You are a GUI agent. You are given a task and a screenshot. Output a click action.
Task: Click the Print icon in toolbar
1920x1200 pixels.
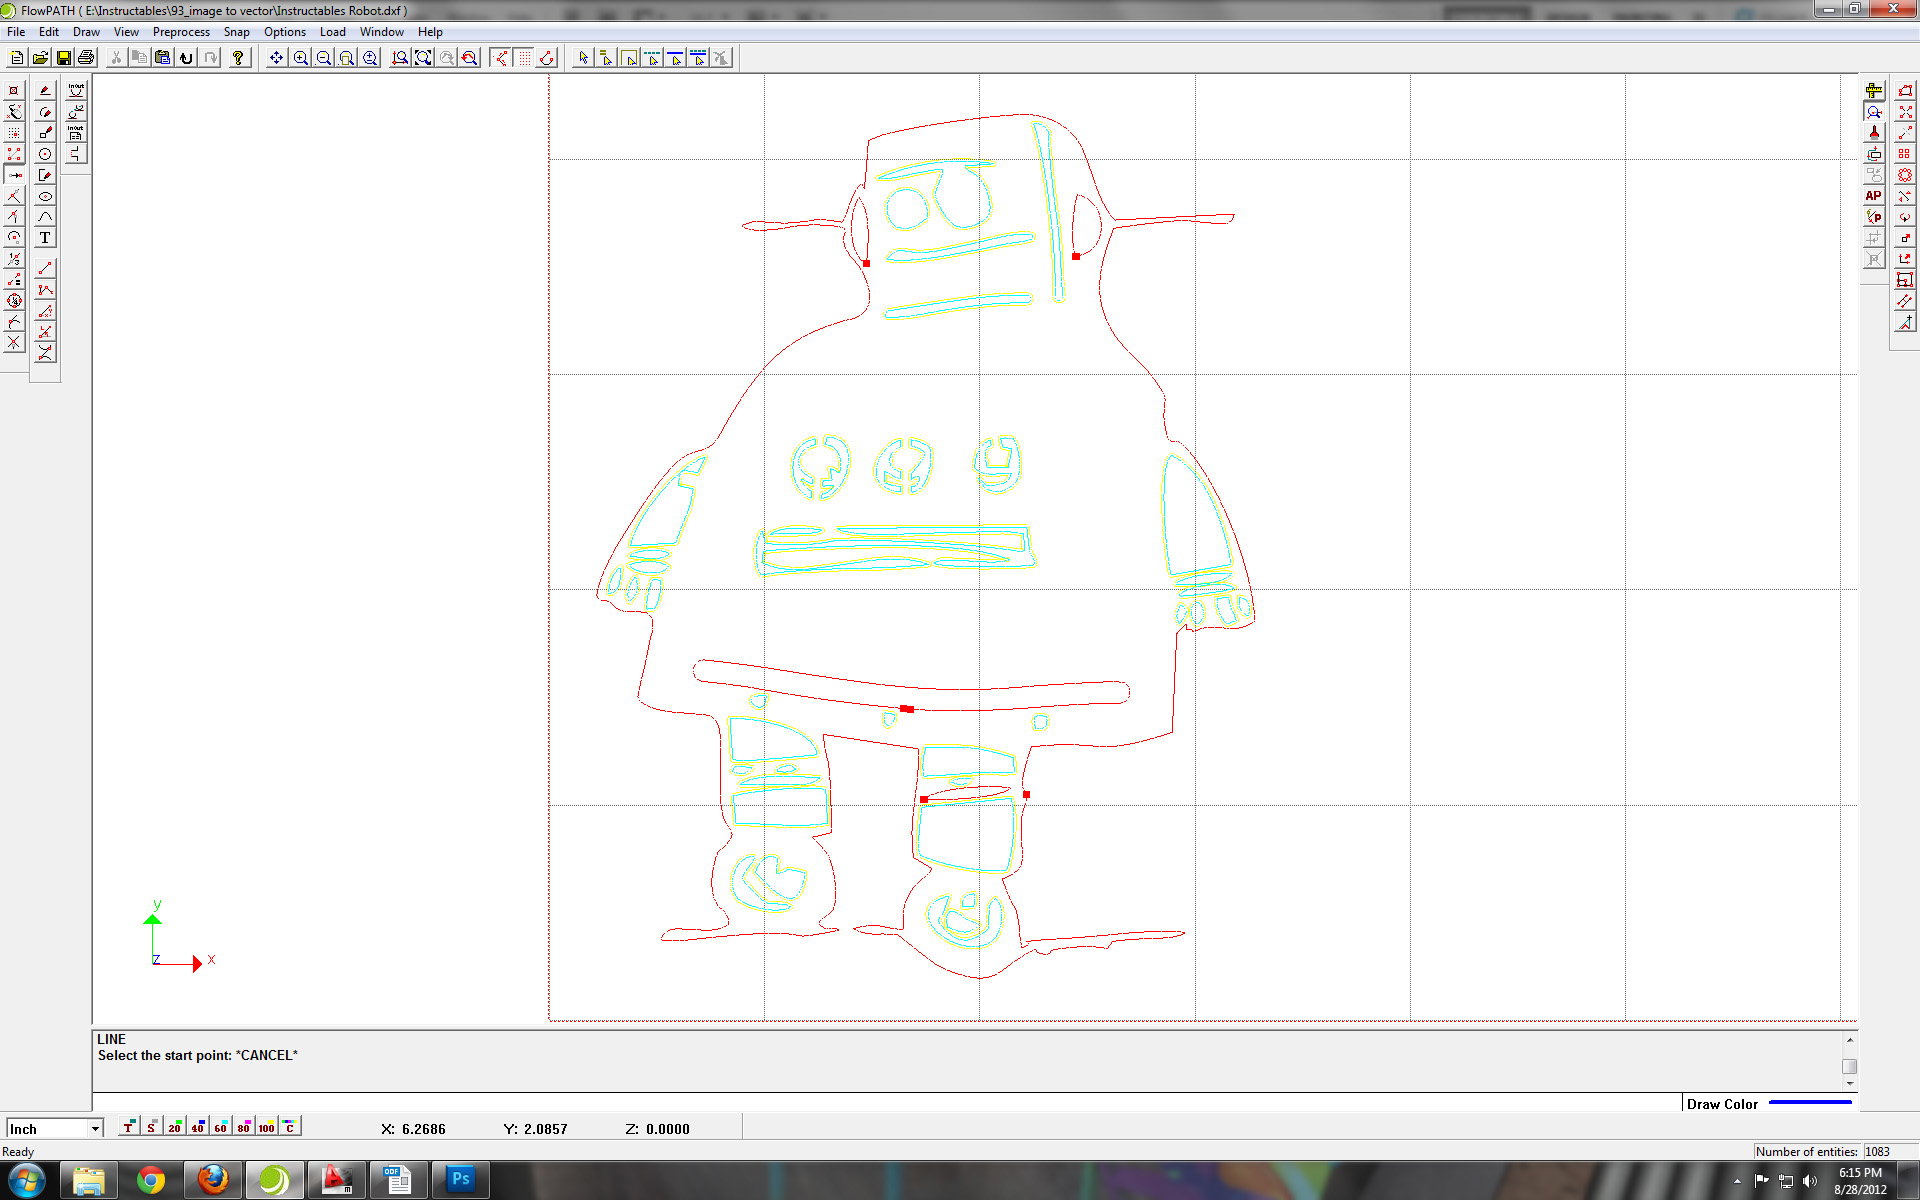coord(86,58)
